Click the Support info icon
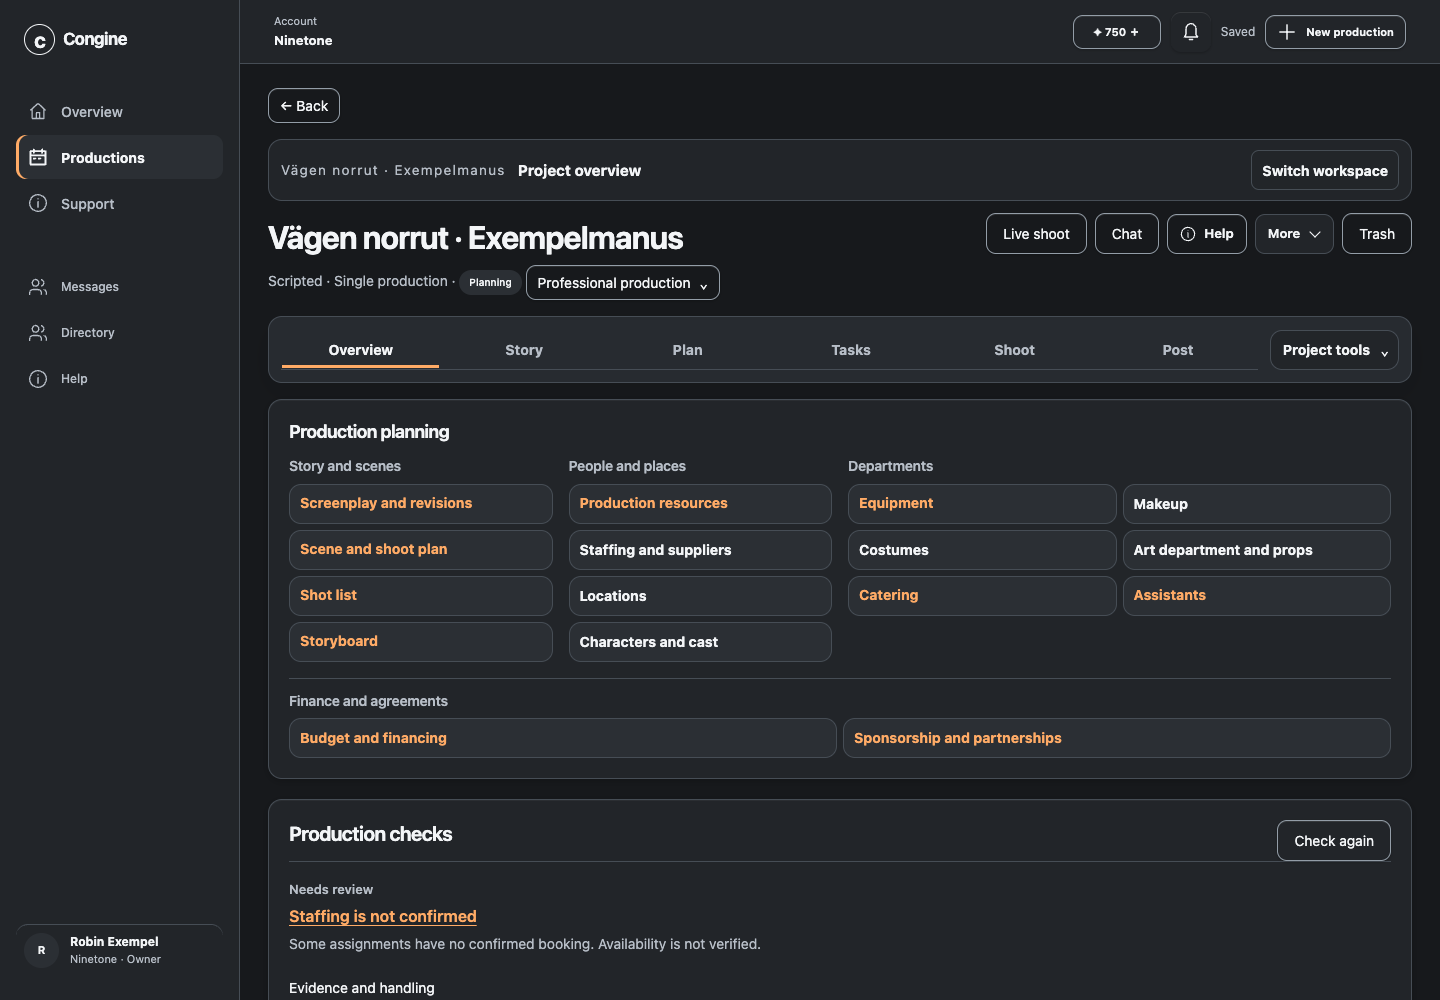The height and width of the screenshot is (1000, 1440). [38, 203]
